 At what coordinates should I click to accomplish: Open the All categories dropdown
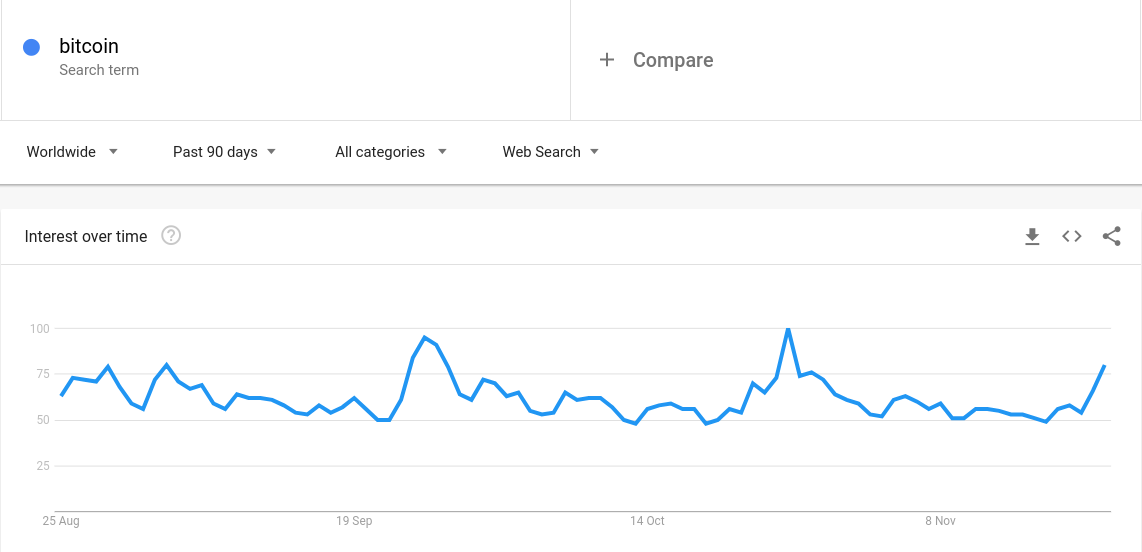(391, 152)
